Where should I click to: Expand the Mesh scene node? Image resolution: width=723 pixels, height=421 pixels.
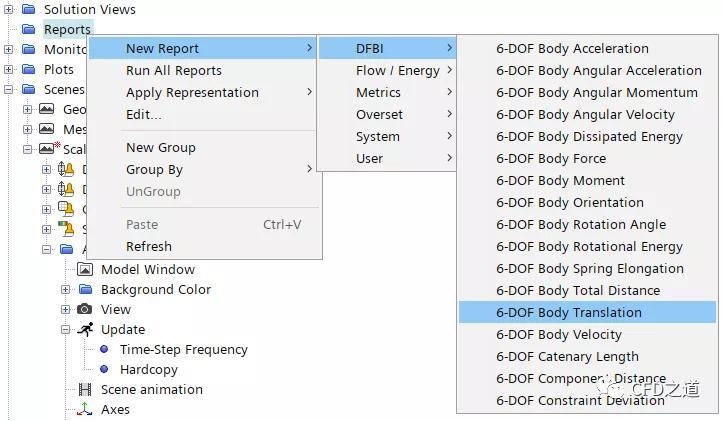coord(28,129)
